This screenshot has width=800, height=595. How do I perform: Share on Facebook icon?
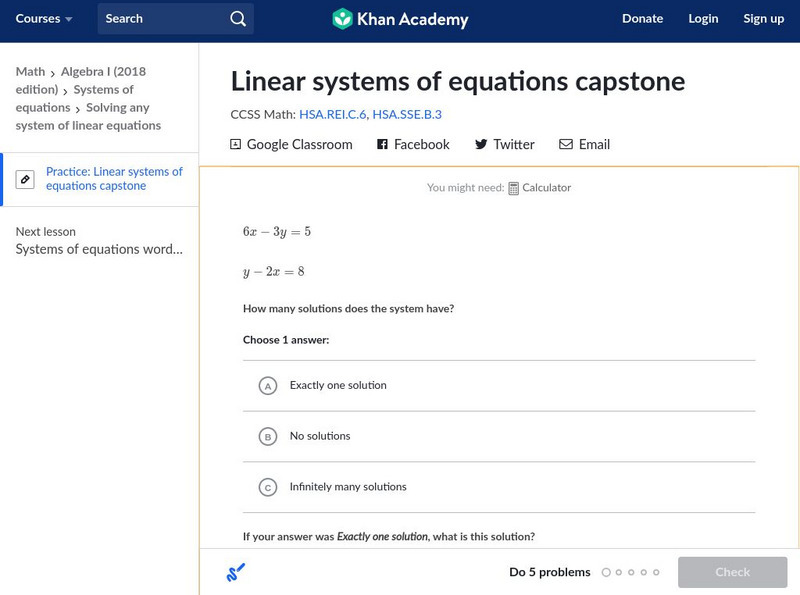(x=382, y=145)
